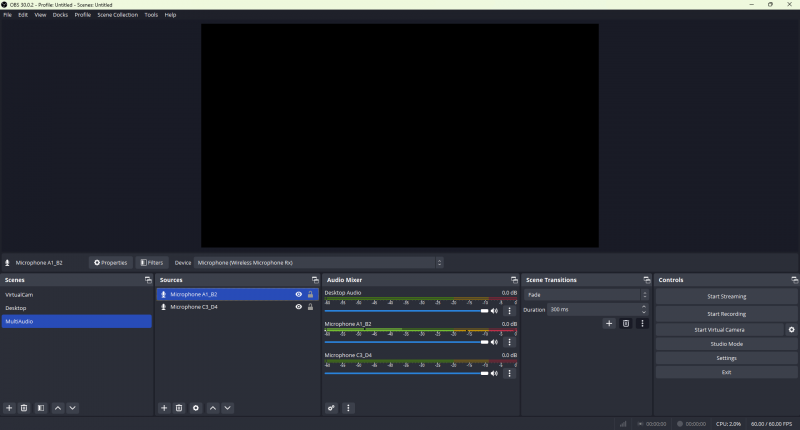This screenshot has height=430, width=800.
Task: Pop out the Sources dock
Action: click(x=315, y=280)
